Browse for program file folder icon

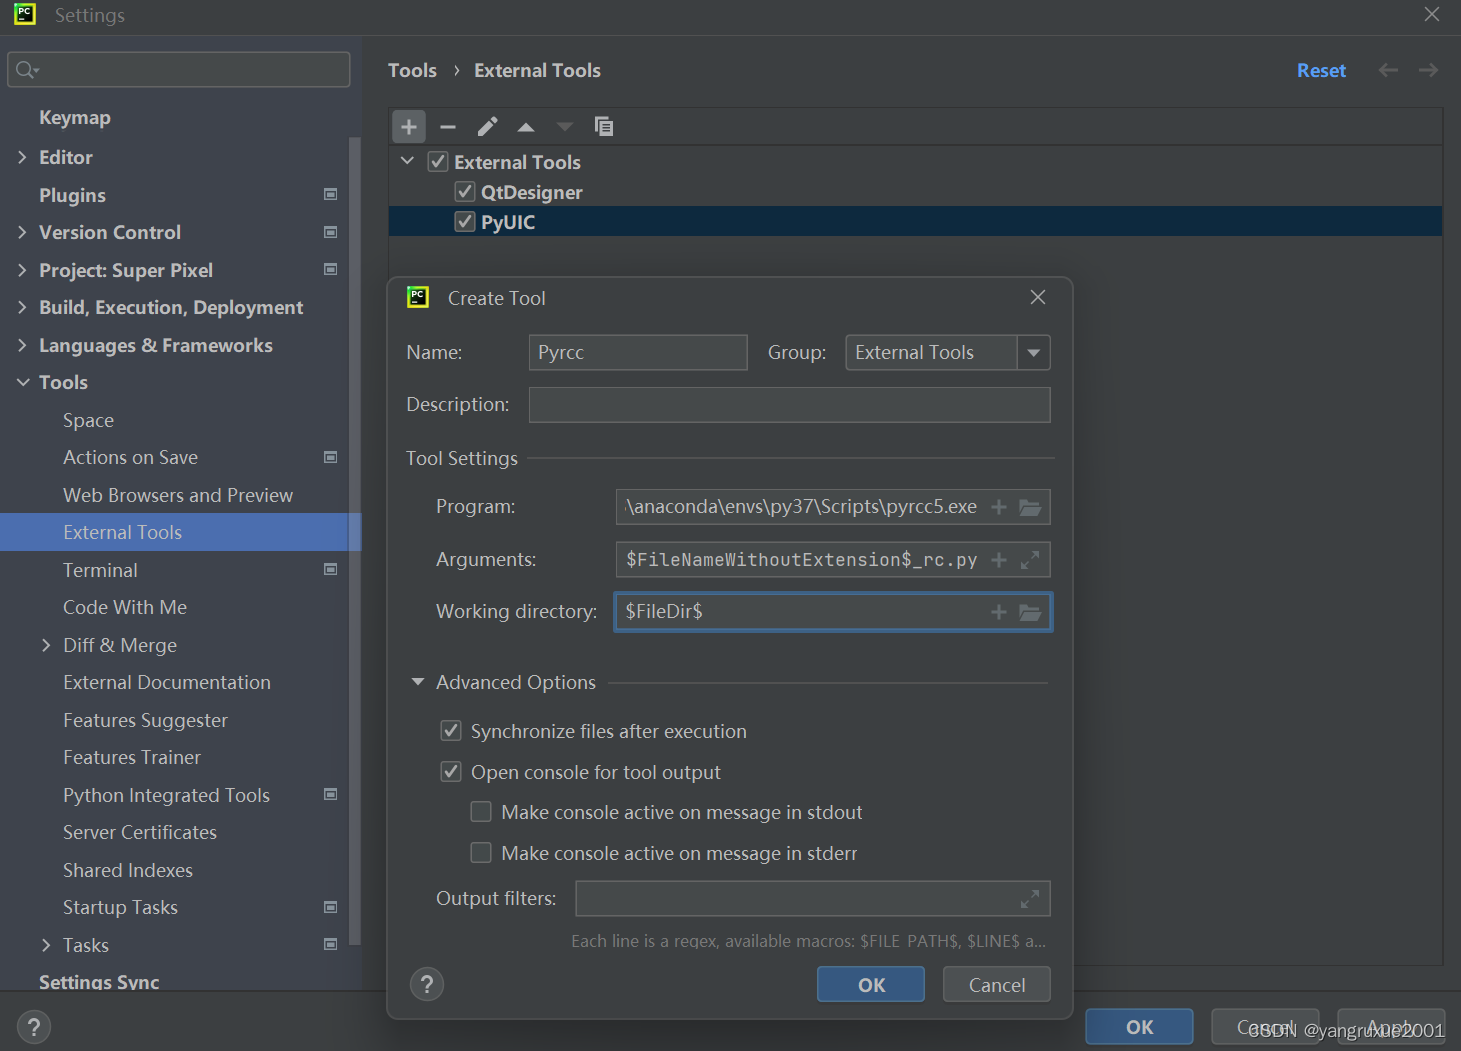[1030, 507]
